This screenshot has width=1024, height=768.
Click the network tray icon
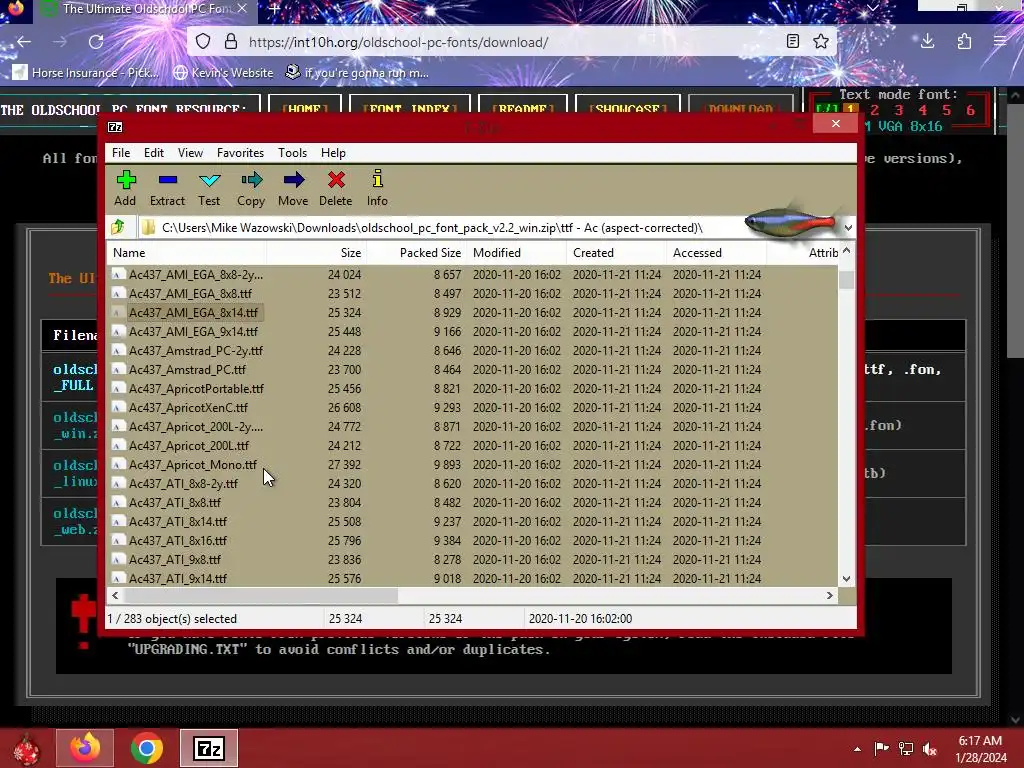pyautogui.click(x=906, y=749)
